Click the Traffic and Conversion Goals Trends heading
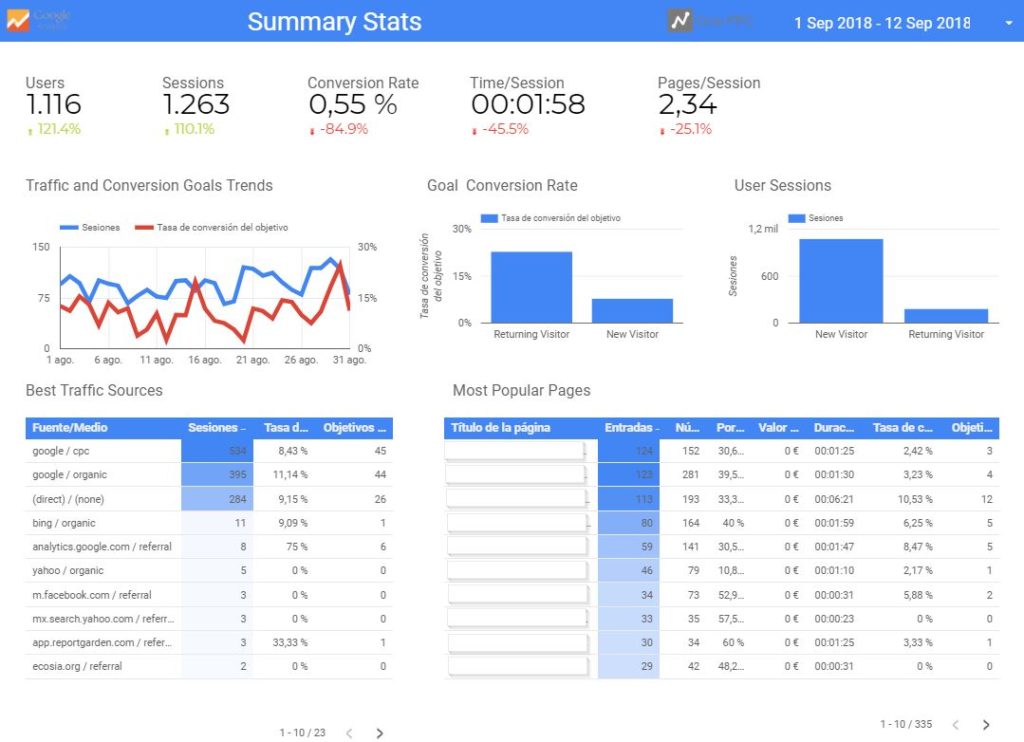The height and width of the screenshot is (742, 1024). click(149, 186)
